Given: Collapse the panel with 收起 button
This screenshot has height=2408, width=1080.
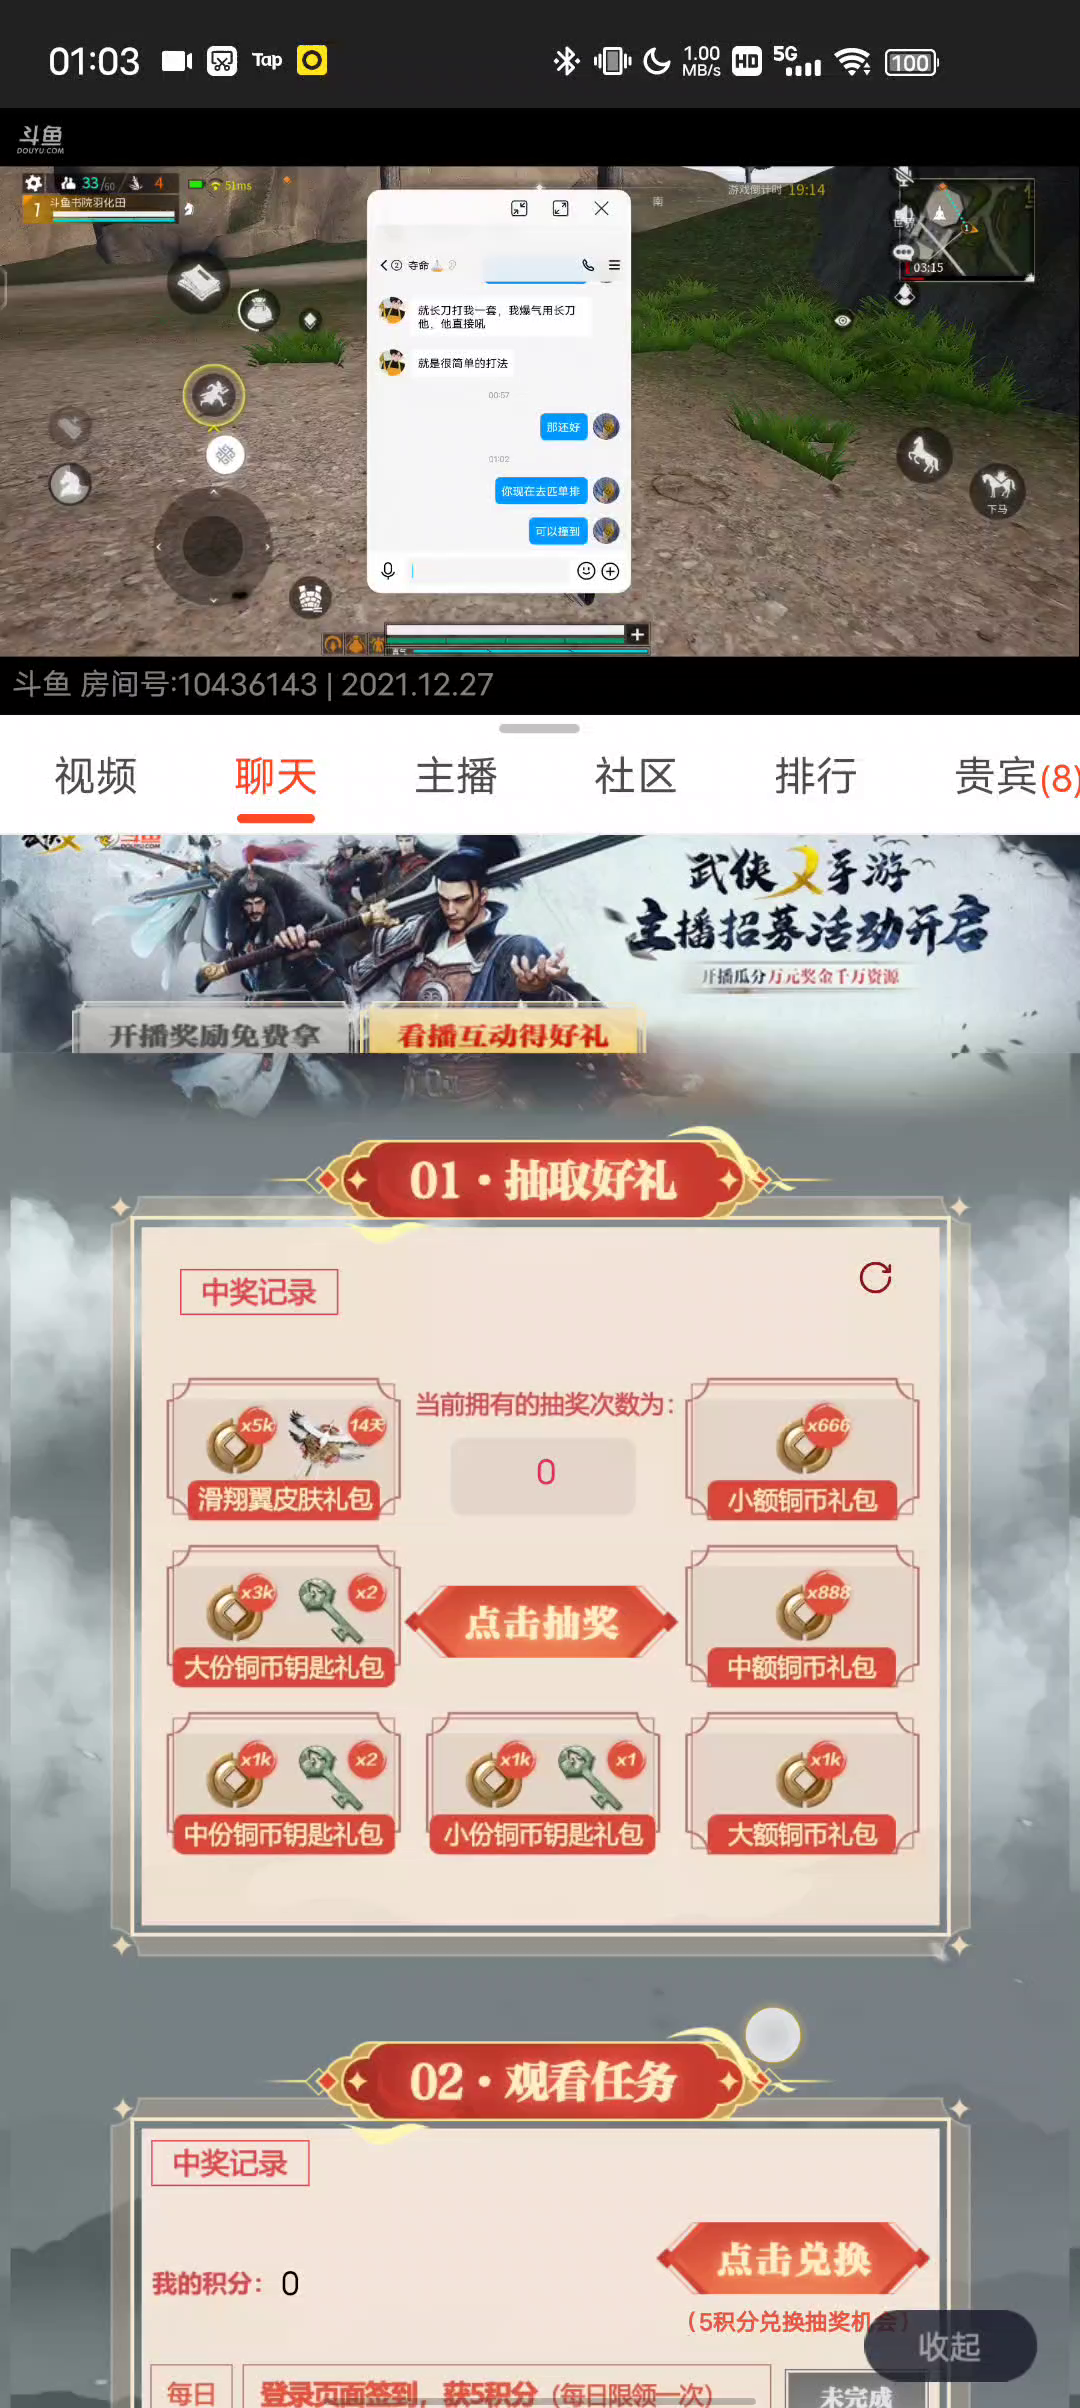Looking at the screenshot, I should coord(950,2346).
